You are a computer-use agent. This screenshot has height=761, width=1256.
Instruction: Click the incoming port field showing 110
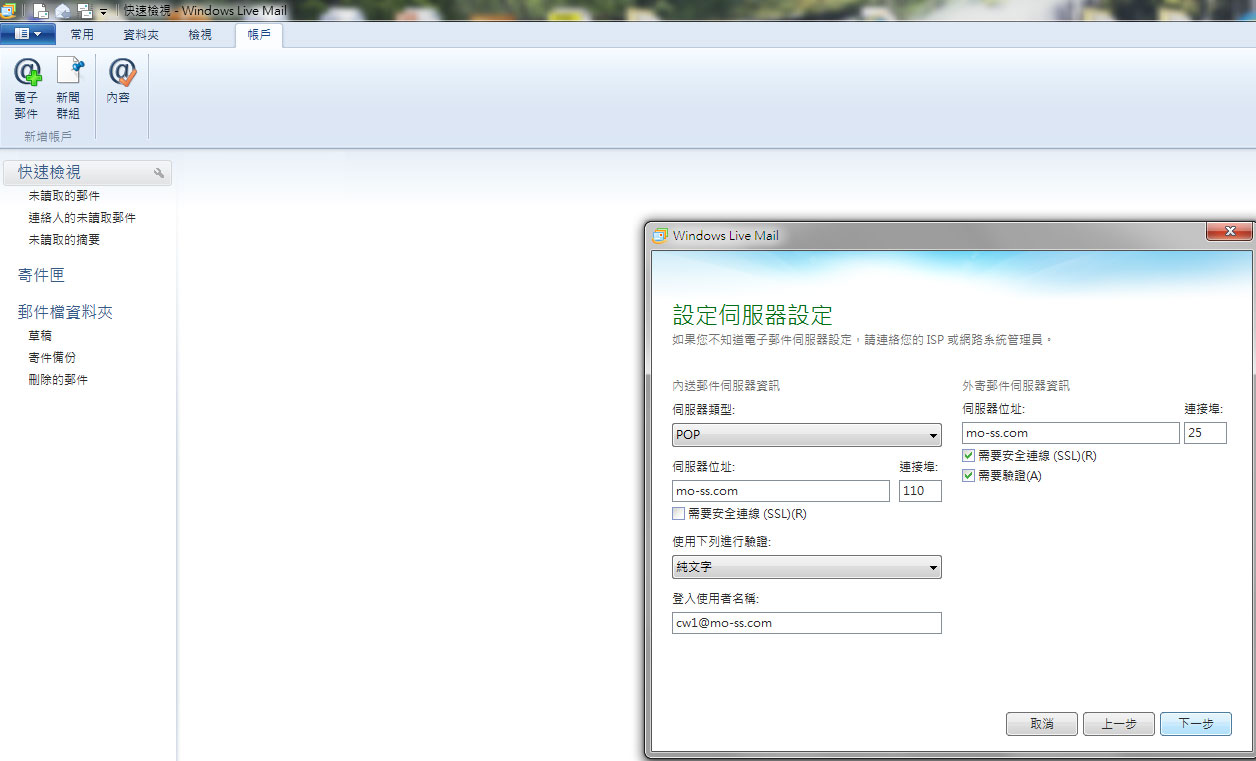tap(920, 491)
